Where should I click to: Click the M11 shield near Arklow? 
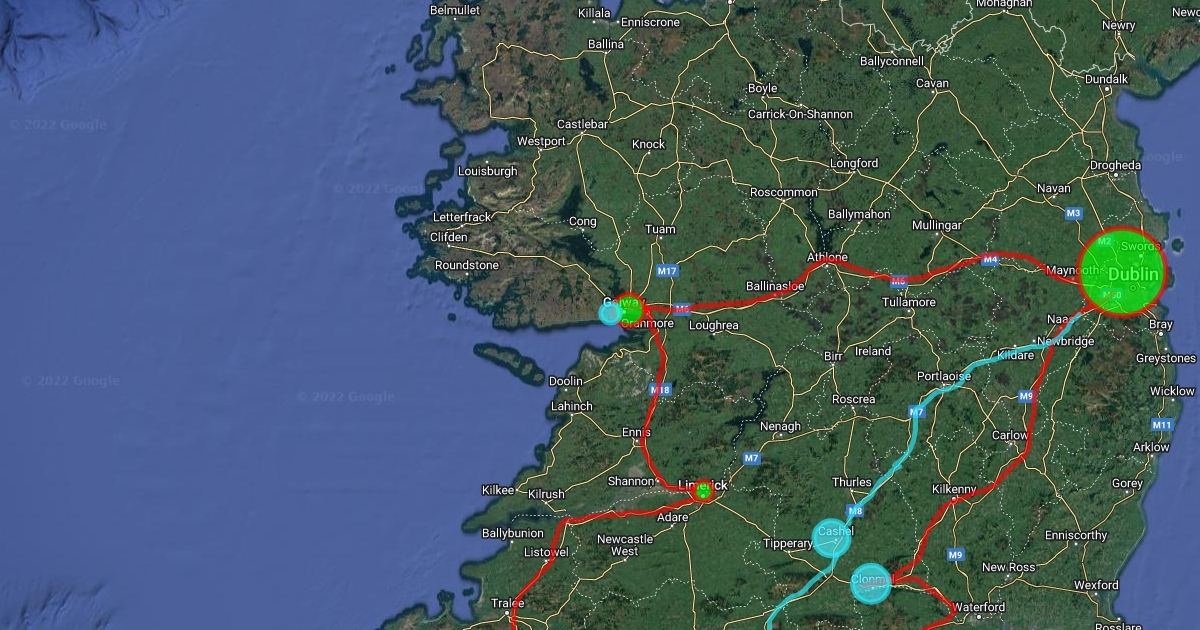coord(1161,424)
